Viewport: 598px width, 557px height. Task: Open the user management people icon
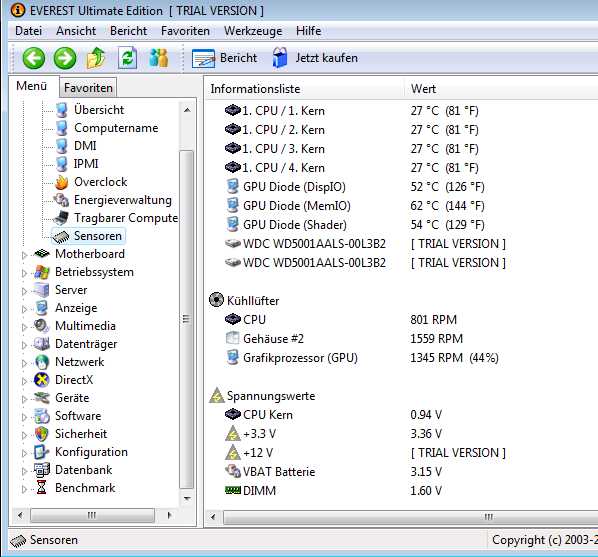[159, 58]
